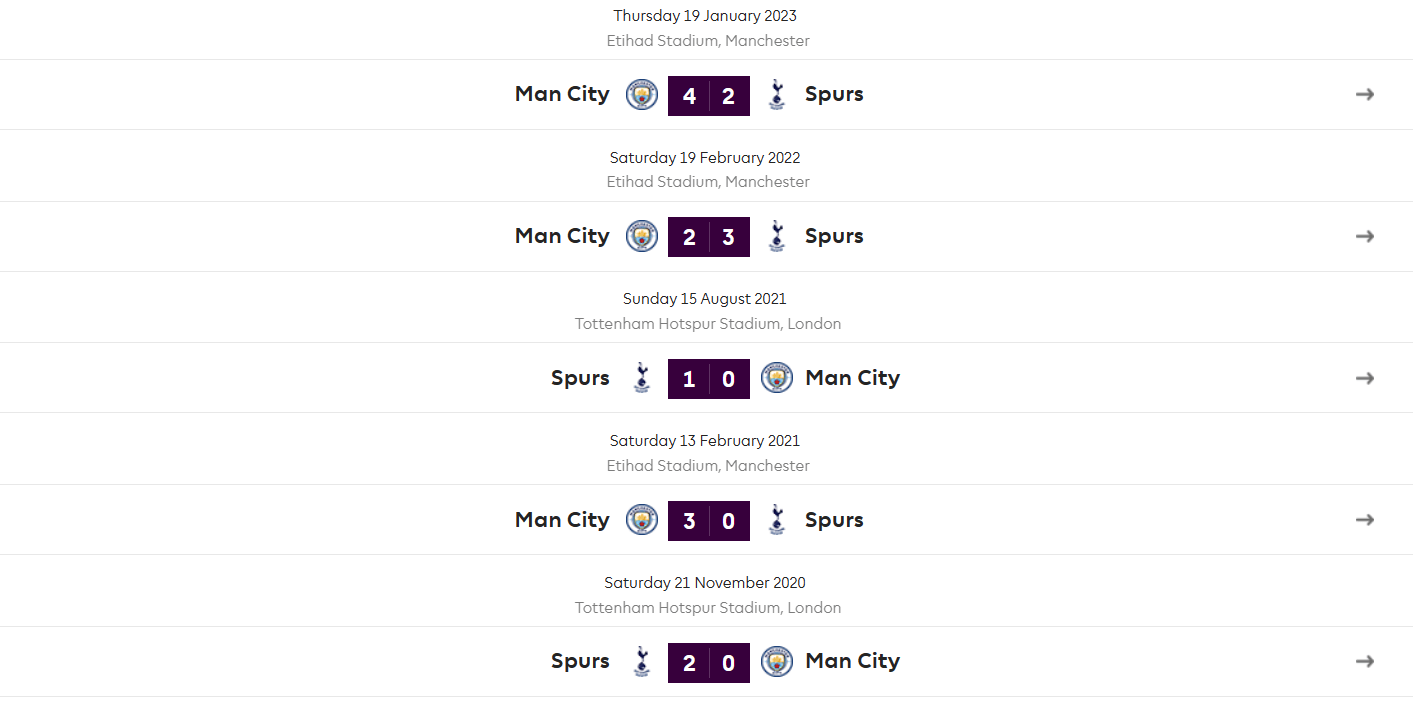Open arrow for 19 February 2022 match

pos(1365,237)
